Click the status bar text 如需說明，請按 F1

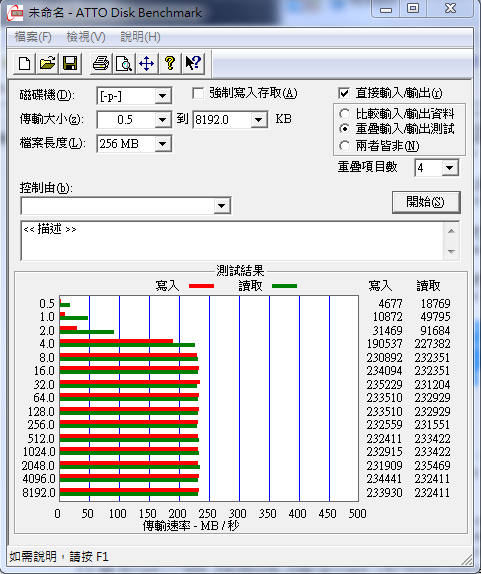[x=59, y=557]
